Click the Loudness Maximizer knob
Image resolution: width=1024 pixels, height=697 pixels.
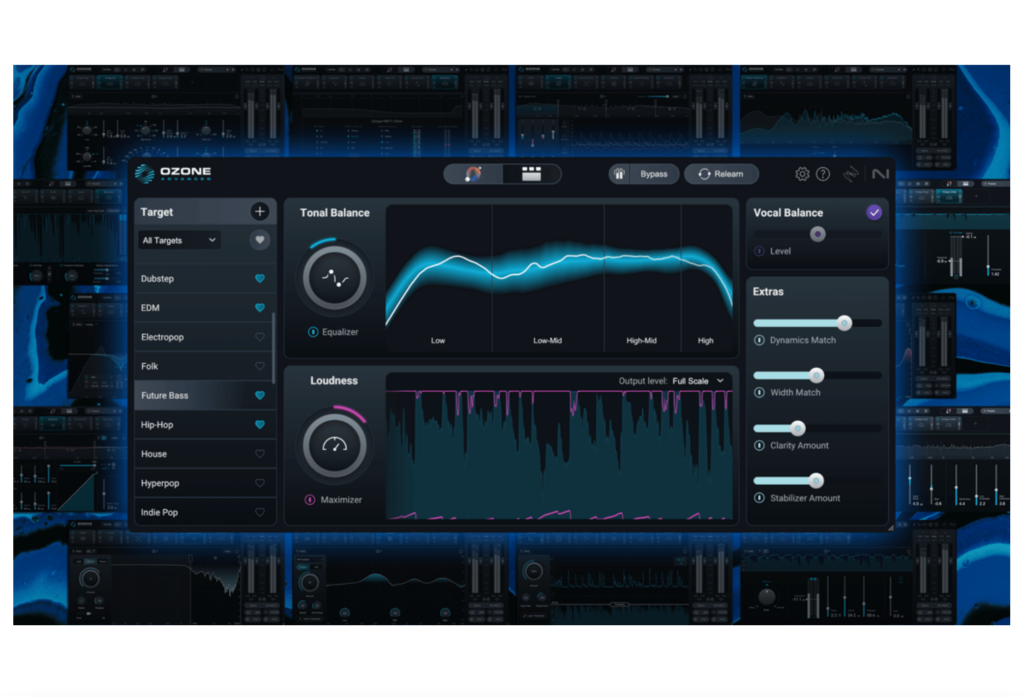coord(334,446)
